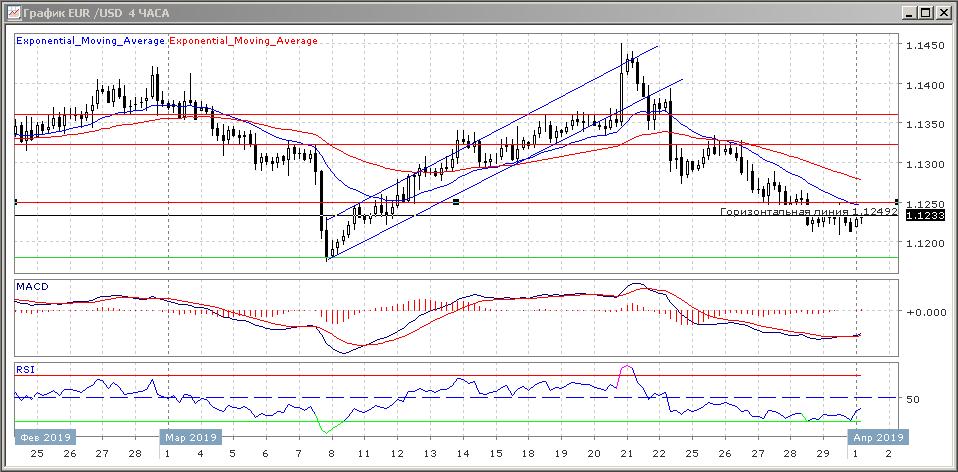Grab the middle handle of the horizontal line
Viewport: 958px width, 472px height.
pyautogui.click(x=456, y=202)
